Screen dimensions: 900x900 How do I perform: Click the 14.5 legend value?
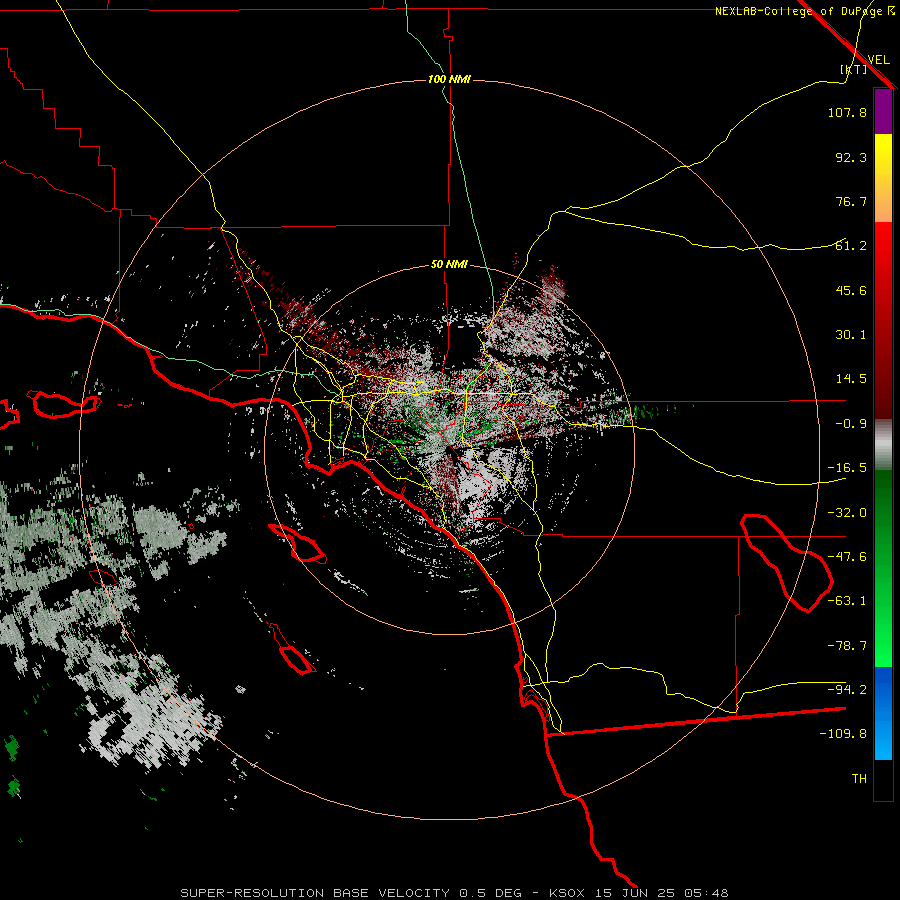[851, 379]
